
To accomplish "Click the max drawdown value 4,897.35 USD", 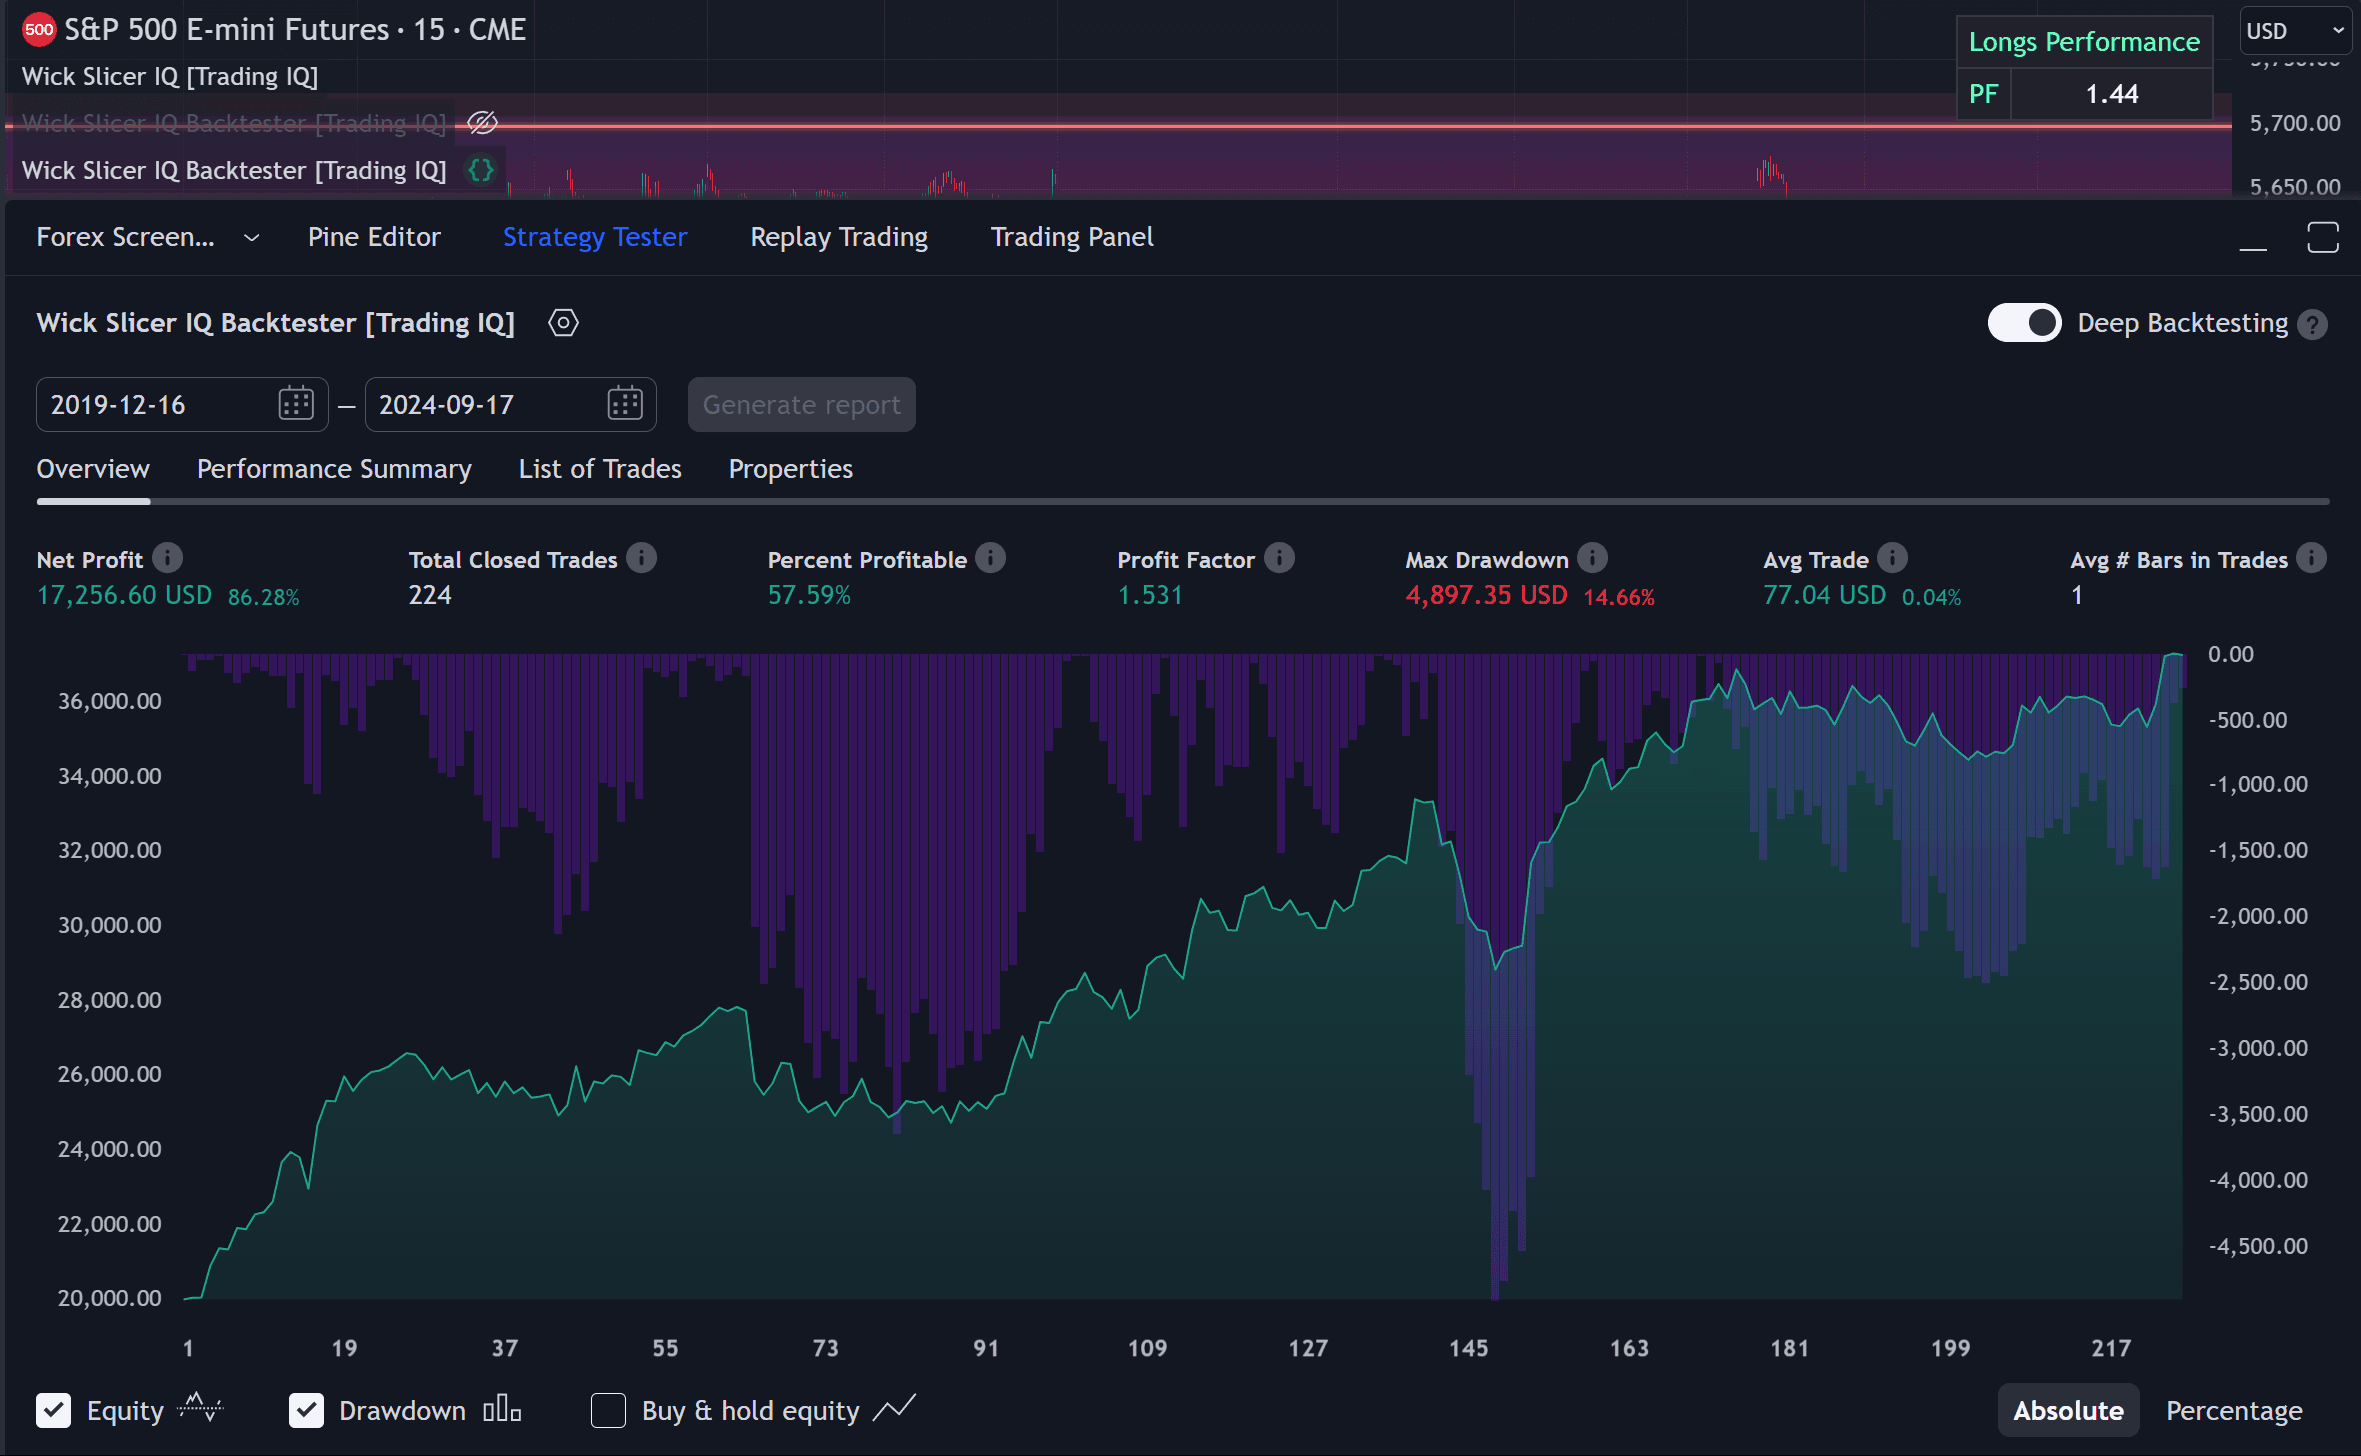I will point(1486,595).
